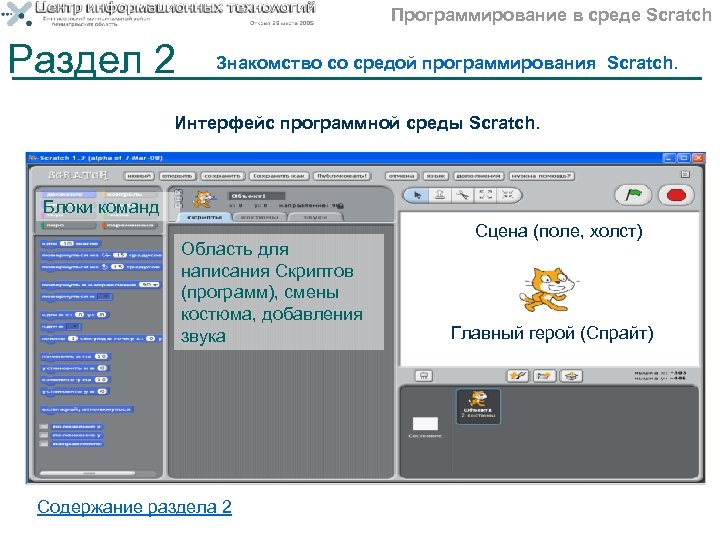Select the grow sprite tool
Screen dimensions: 720x540
(485, 195)
